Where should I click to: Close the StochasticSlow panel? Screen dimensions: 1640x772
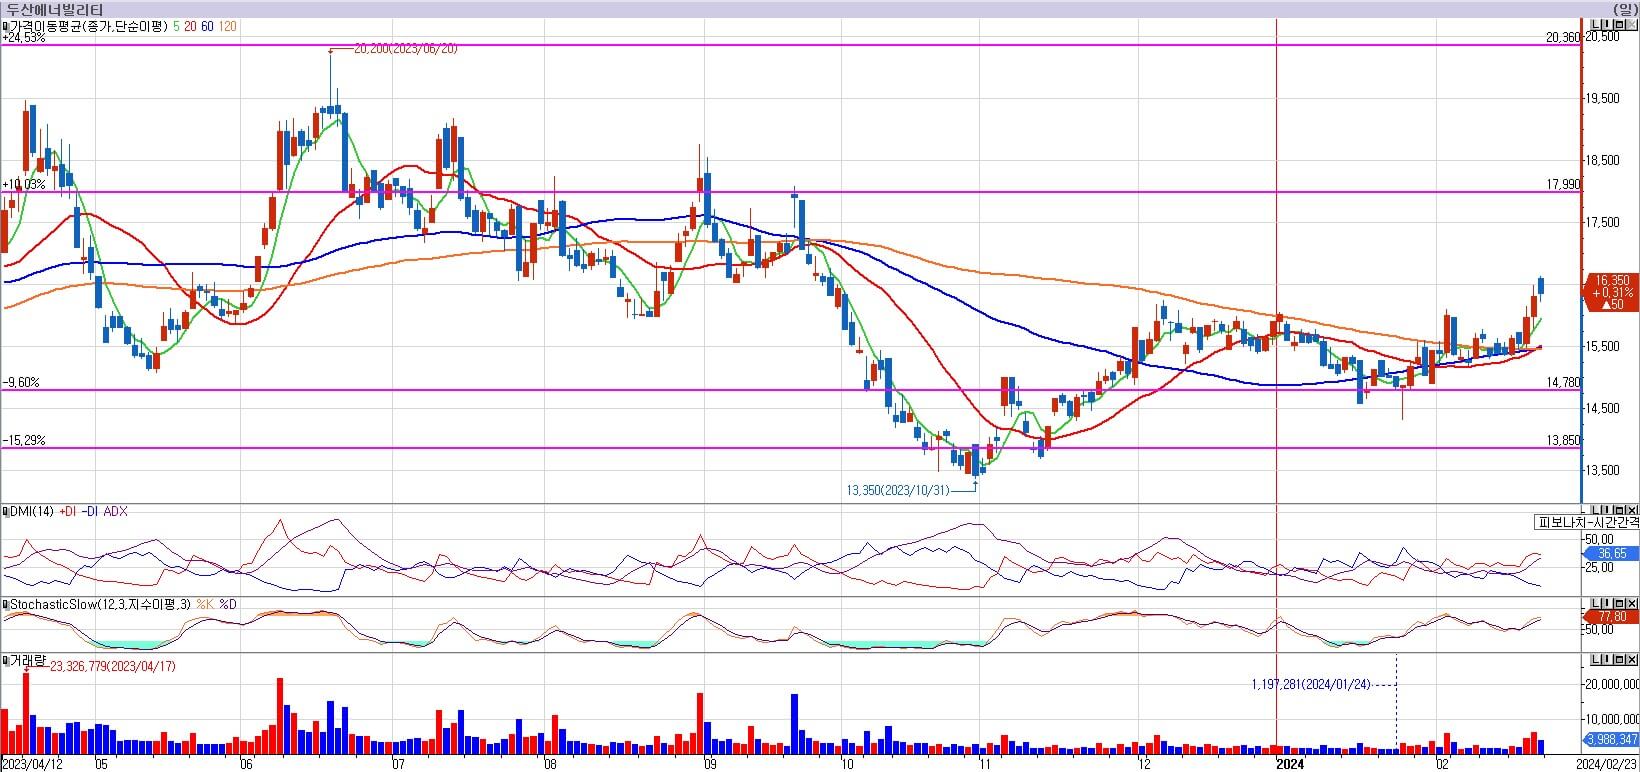coord(1631,603)
